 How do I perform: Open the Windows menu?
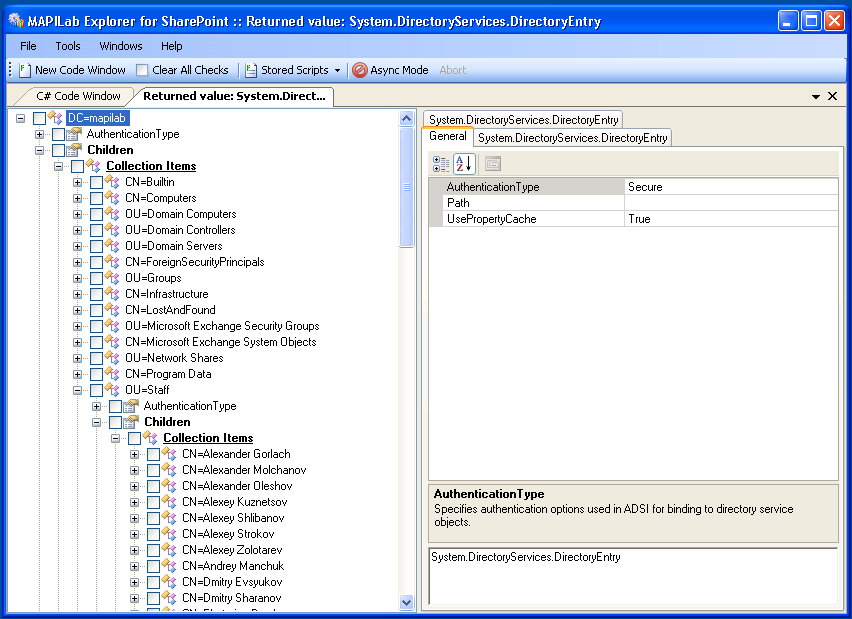(121, 46)
